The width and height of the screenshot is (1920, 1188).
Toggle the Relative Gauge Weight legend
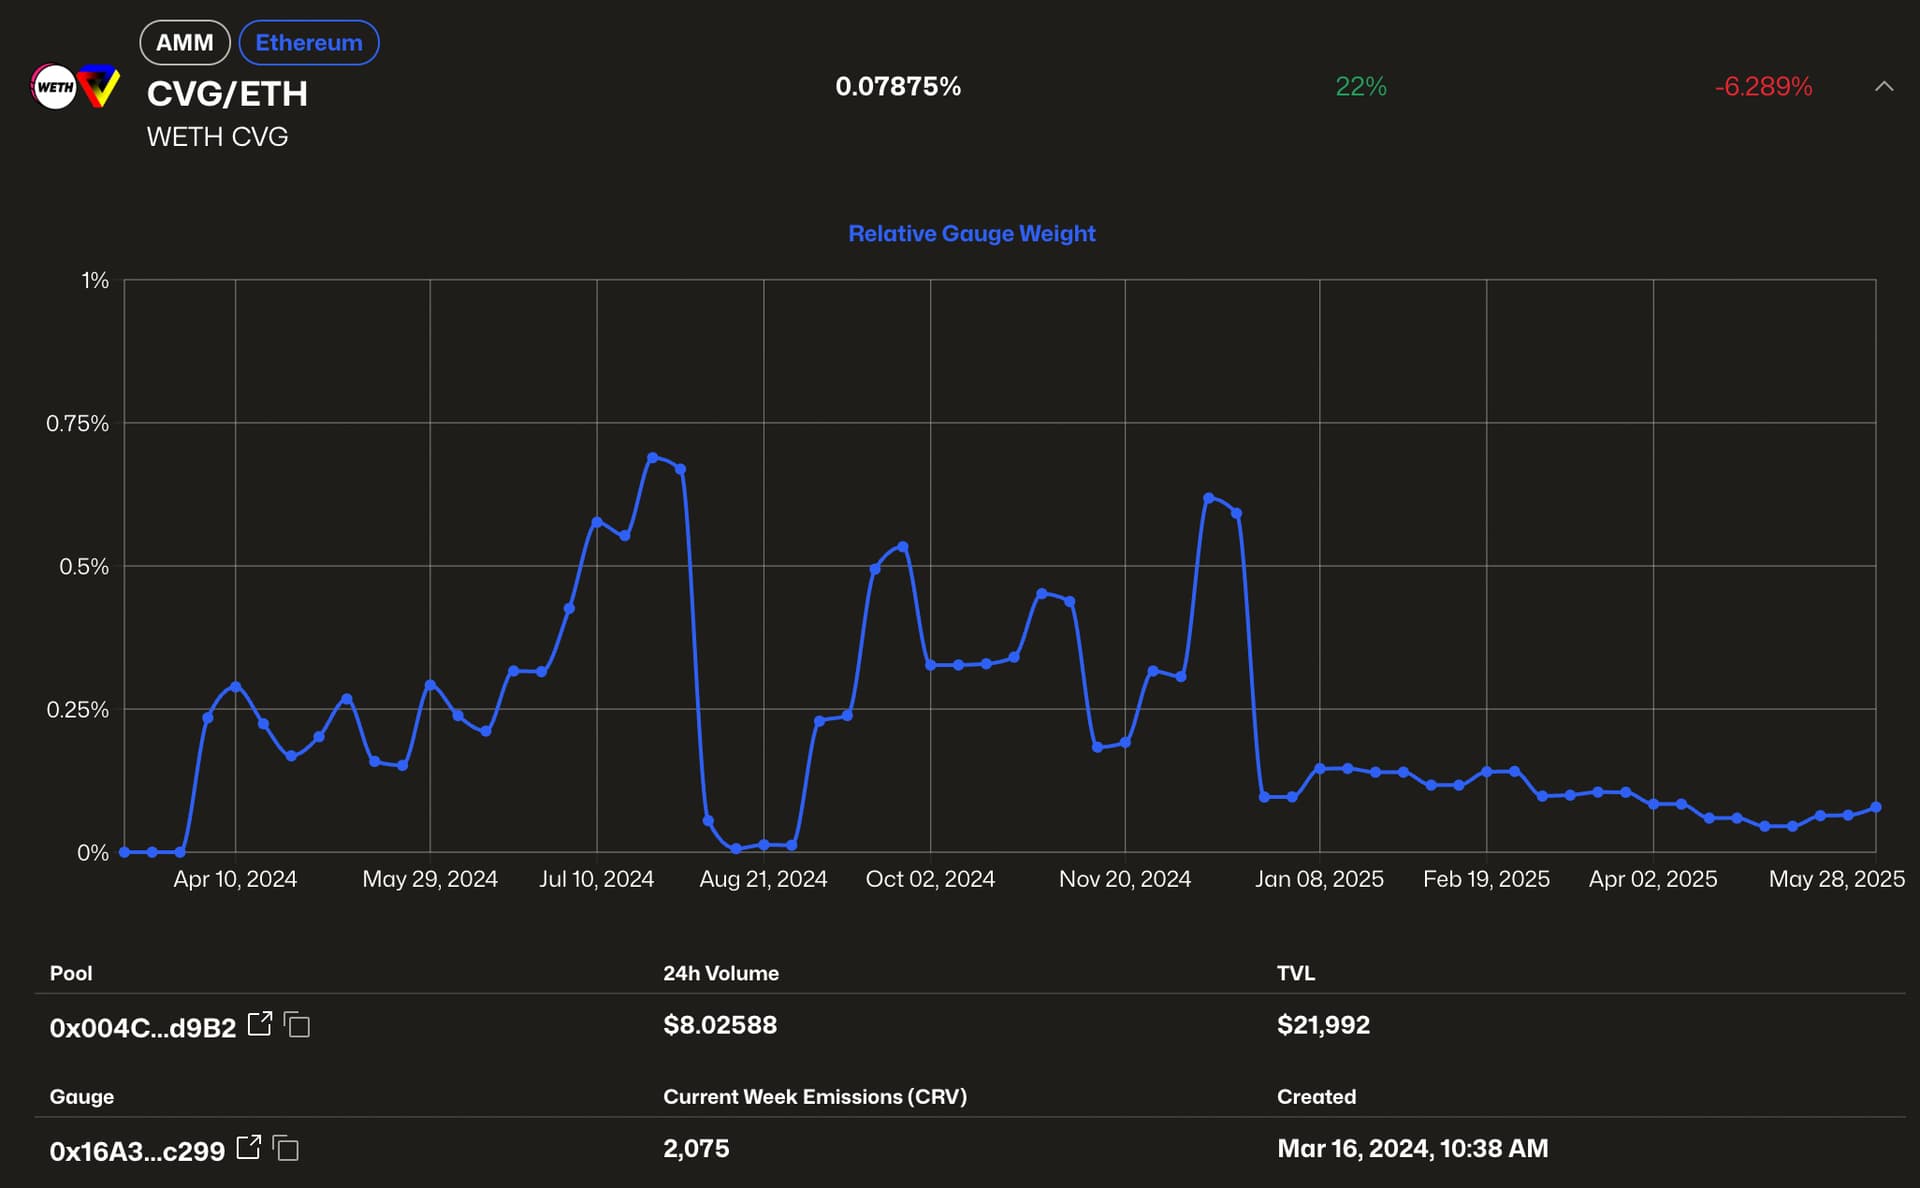pyautogui.click(x=971, y=233)
